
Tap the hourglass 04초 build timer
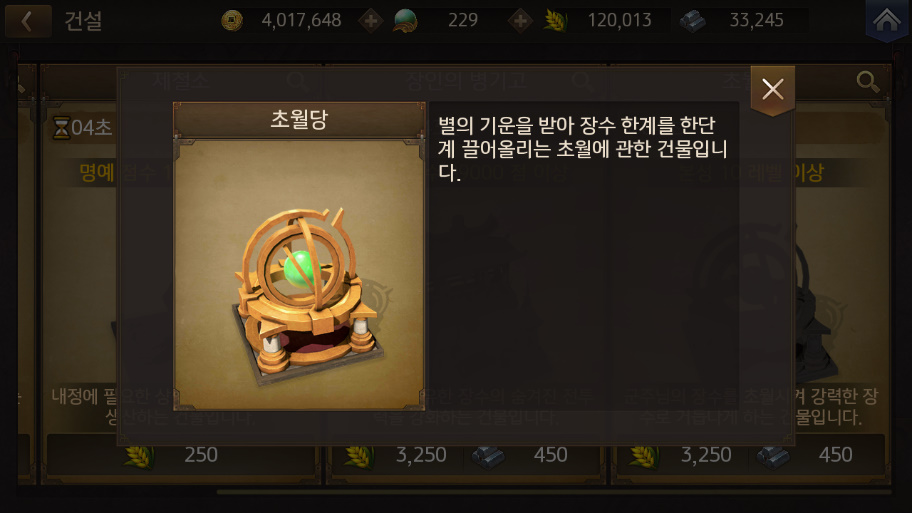pos(82,127)
